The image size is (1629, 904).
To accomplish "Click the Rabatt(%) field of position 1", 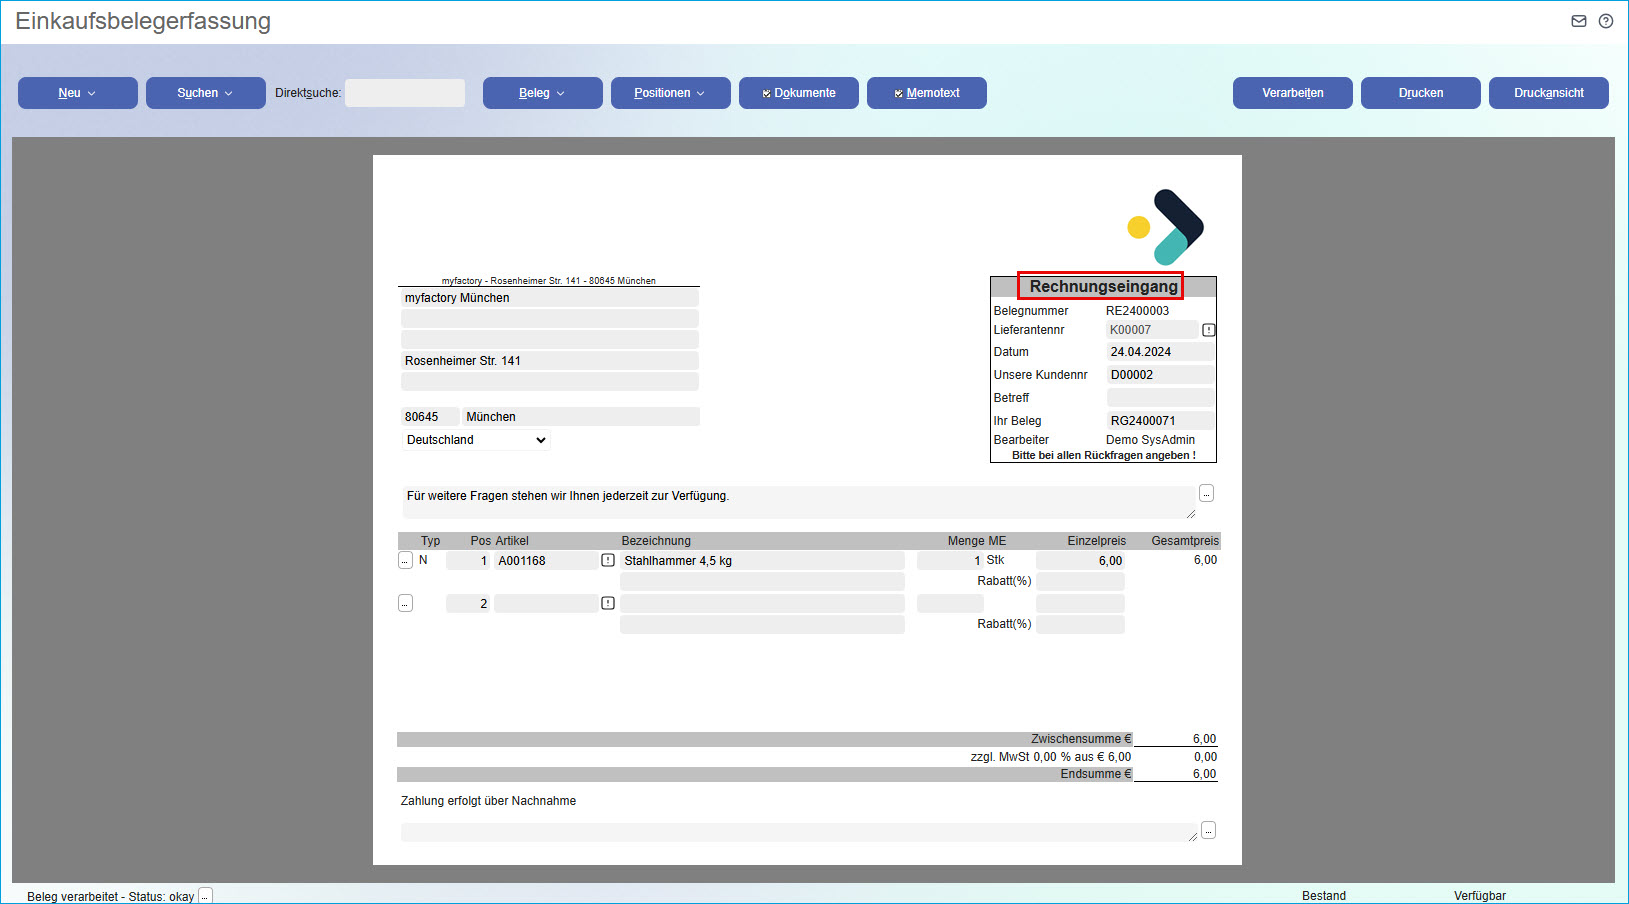I will (x=1080, y=581).
